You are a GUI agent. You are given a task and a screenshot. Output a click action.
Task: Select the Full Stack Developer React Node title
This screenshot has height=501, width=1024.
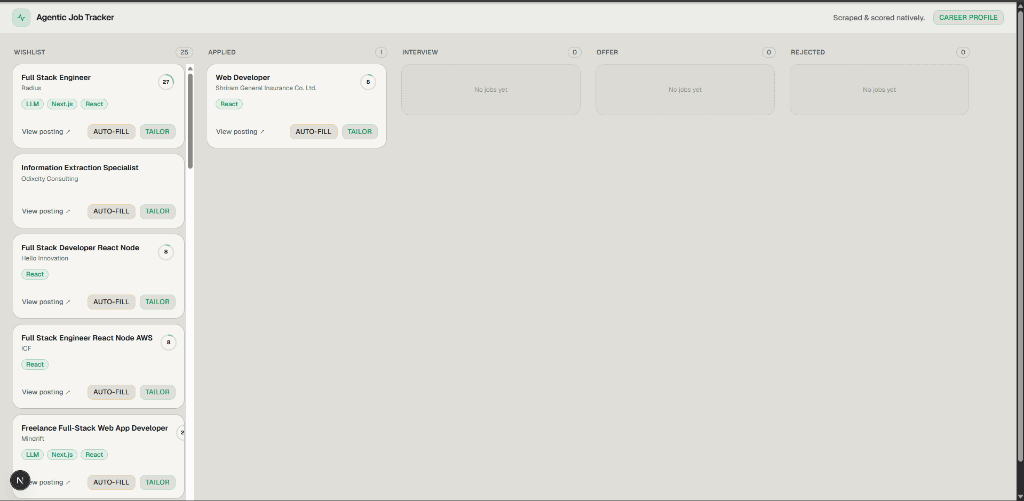coord(80,248)
